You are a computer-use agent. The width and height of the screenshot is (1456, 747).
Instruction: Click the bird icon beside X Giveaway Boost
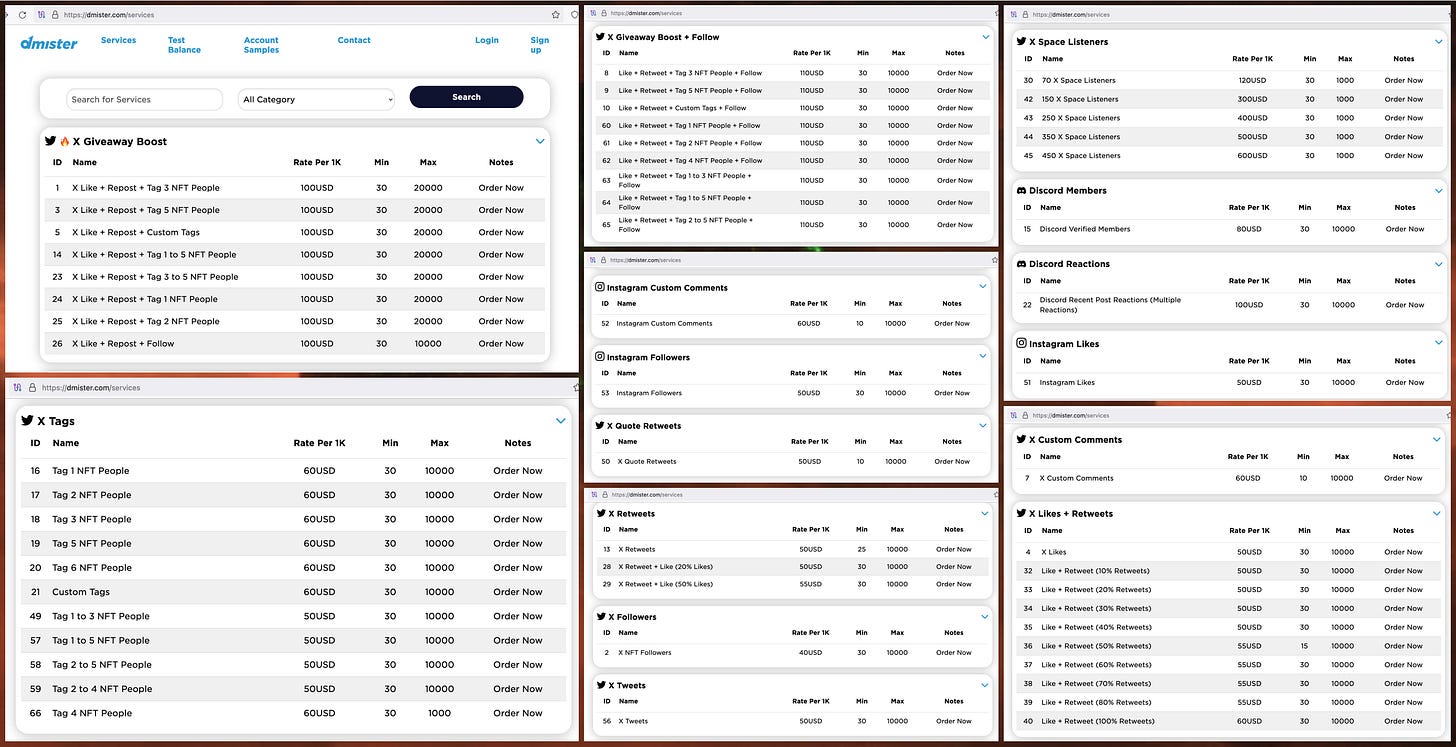[x=52, y=141]
